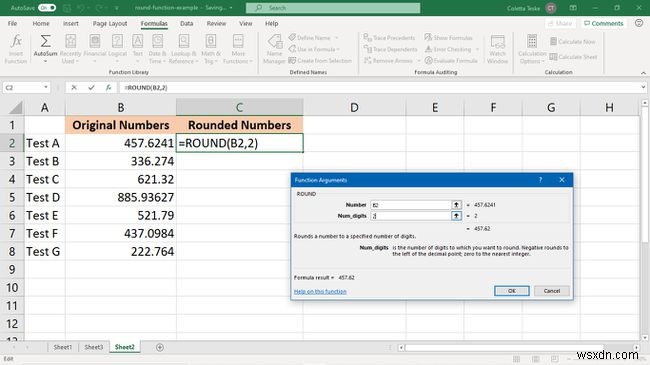Collapse dialog for Number field
The height and width of the screenshot is (365, 650).
click(x=456, y=205)
